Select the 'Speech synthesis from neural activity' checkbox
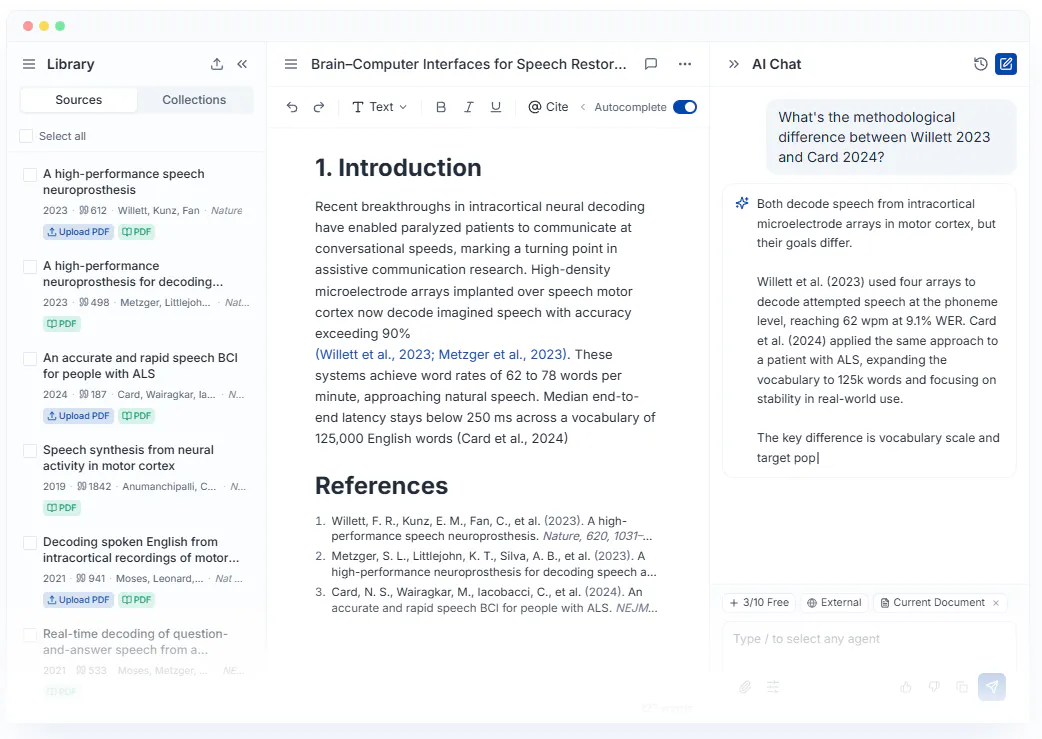 tap(30, 451)
